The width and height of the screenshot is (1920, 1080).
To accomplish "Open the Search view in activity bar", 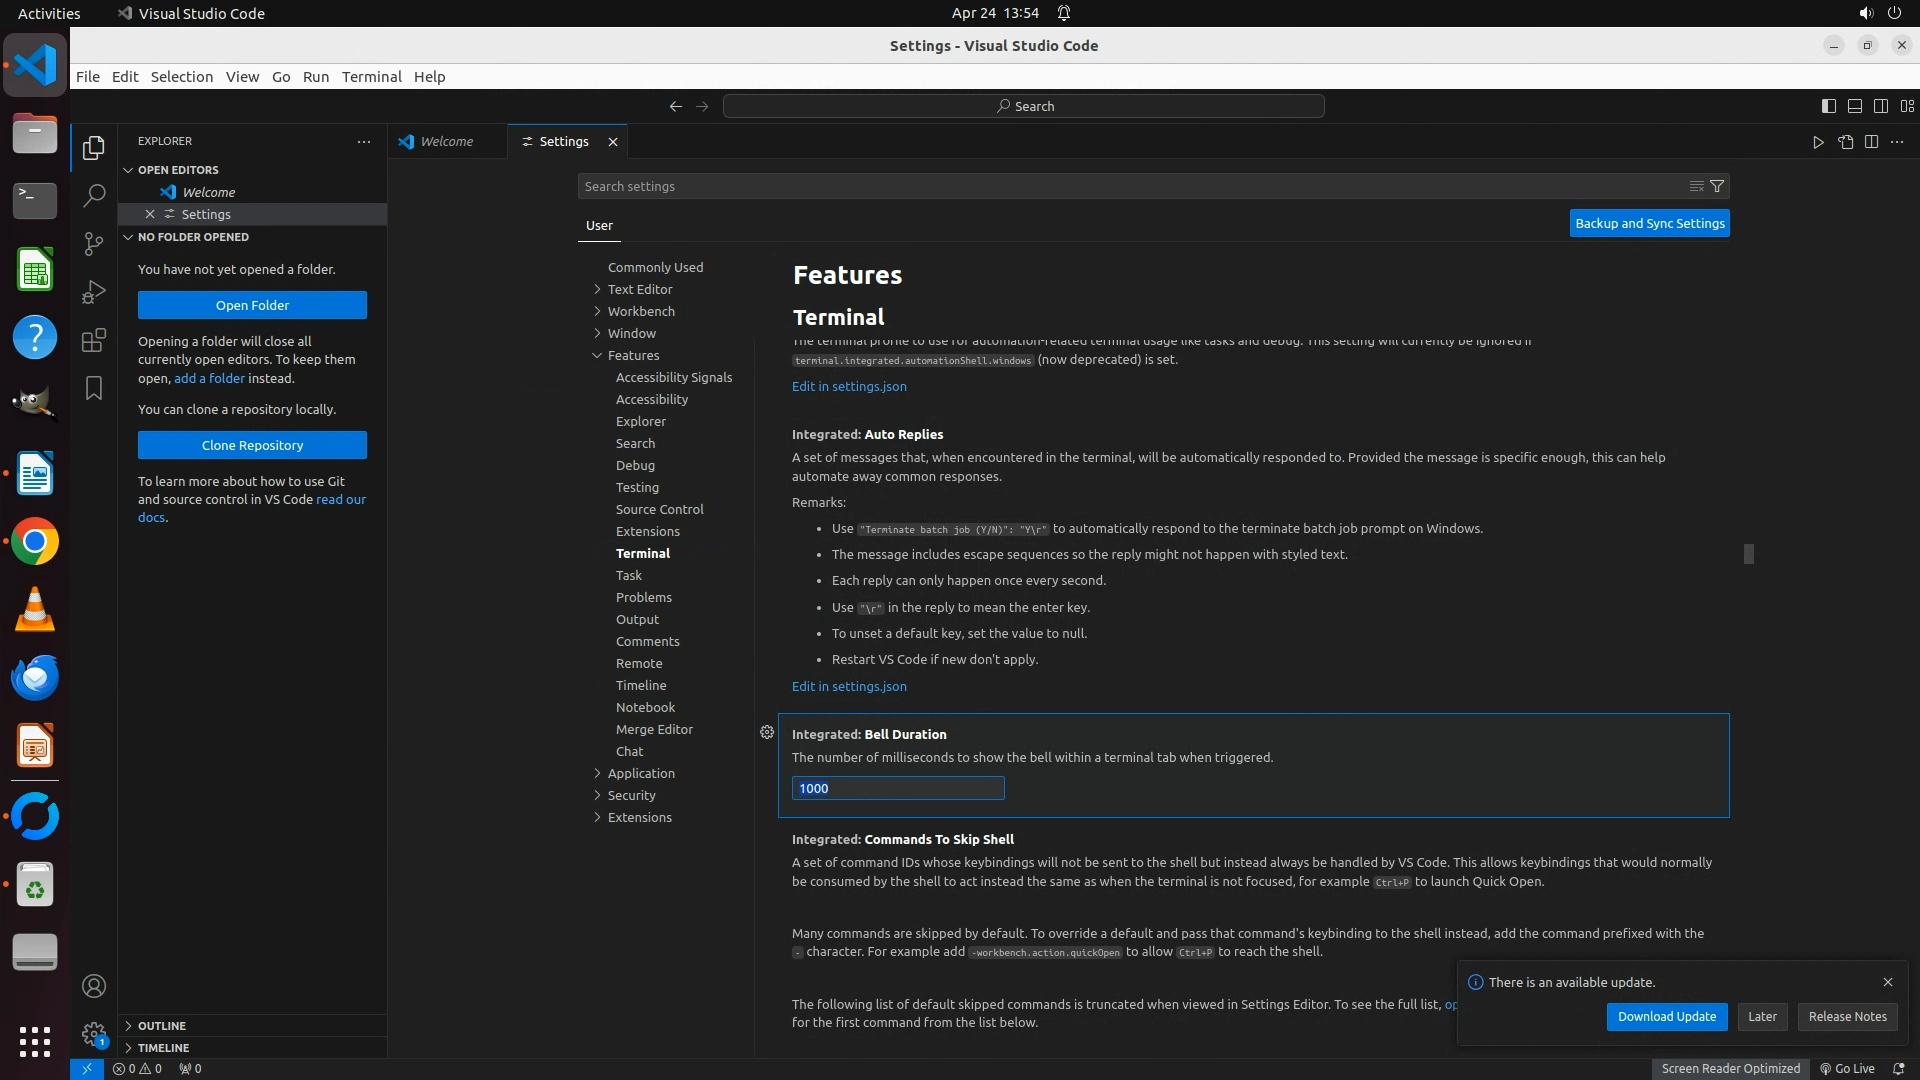I will coord(94,195).
